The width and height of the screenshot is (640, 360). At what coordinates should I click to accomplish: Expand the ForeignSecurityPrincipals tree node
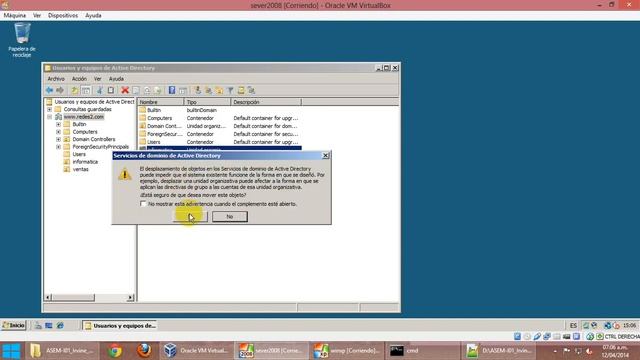click(58, 147)
